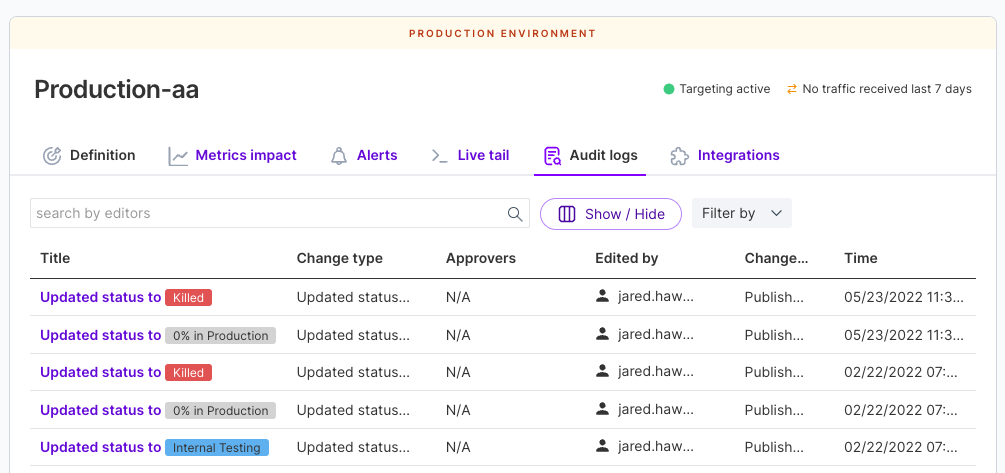Click the magnifier icon in search box
Image resolution: width=1005 pixels, height=473 pixels.
coord(515,214)
